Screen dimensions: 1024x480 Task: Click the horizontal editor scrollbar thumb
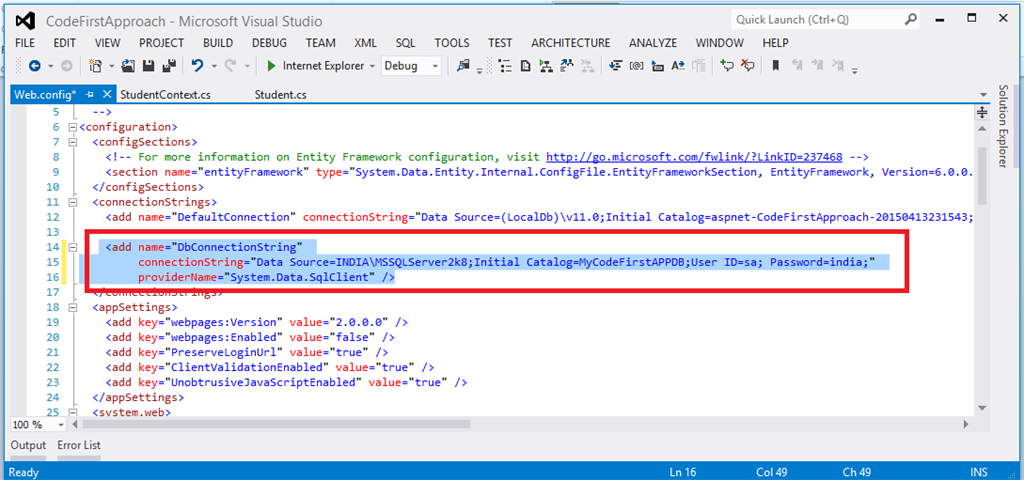pos(274,424)
